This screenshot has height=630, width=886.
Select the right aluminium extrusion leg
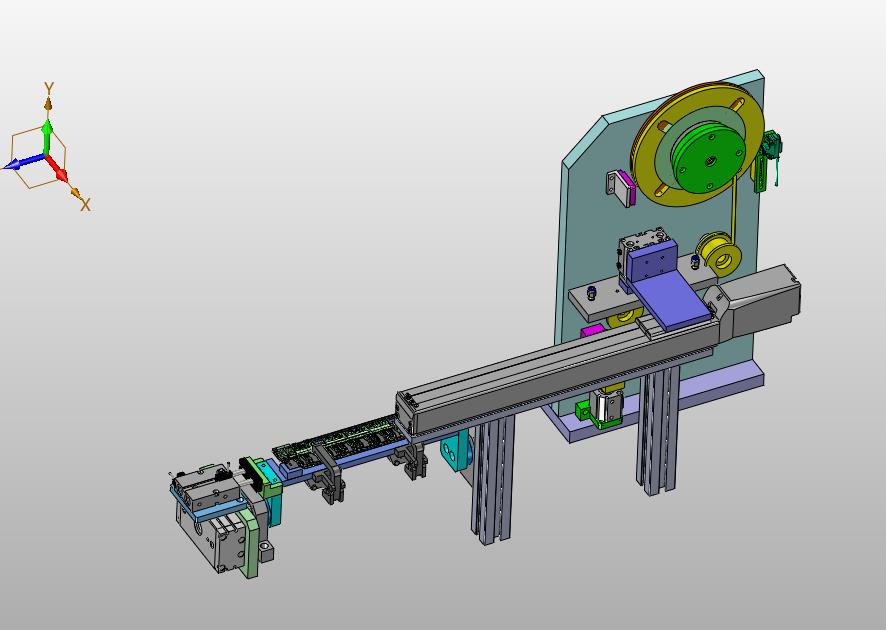click(x=658, y=431)
